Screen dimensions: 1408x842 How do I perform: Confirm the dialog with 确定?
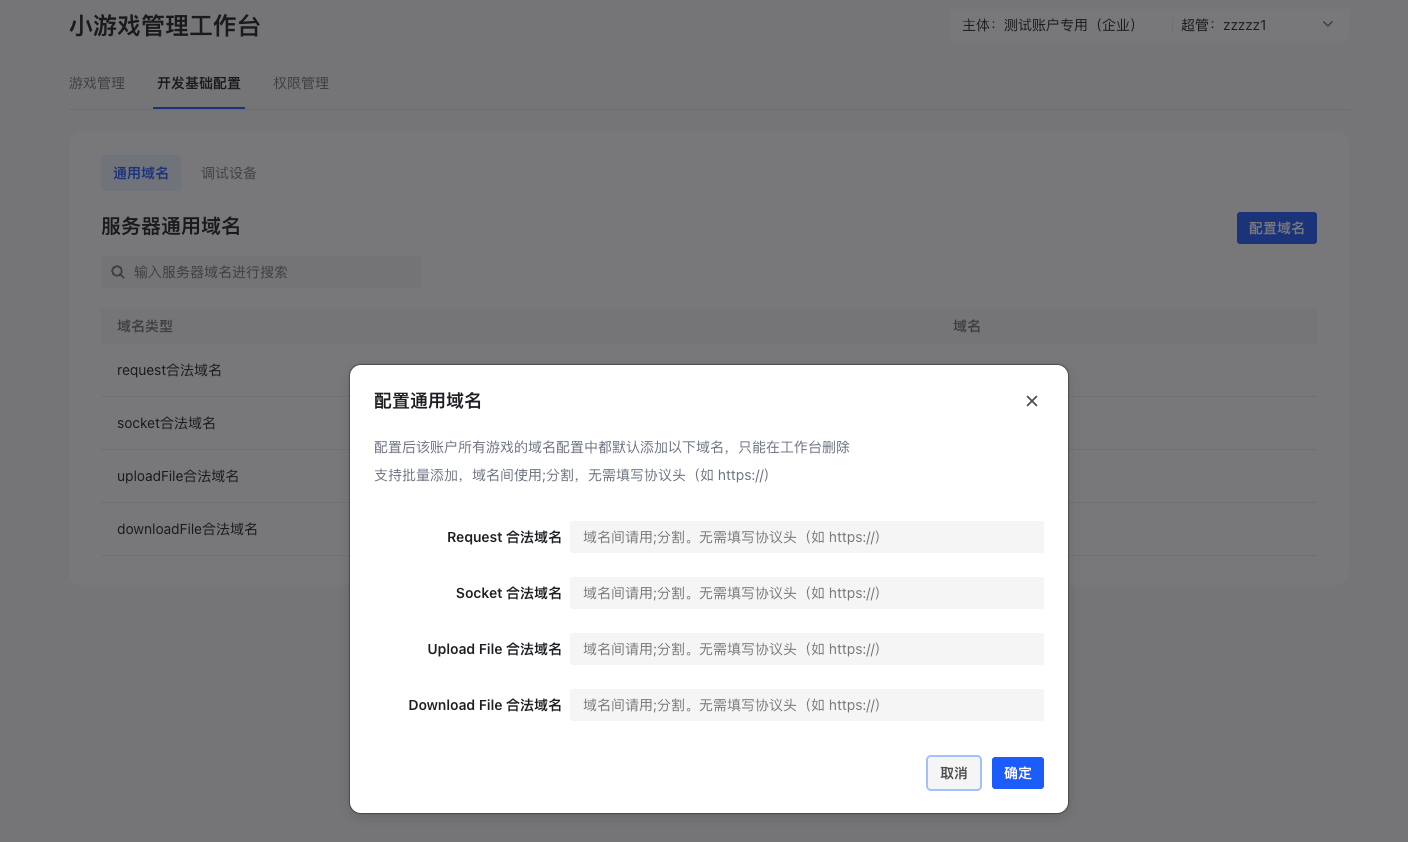tap(1017, 773)
